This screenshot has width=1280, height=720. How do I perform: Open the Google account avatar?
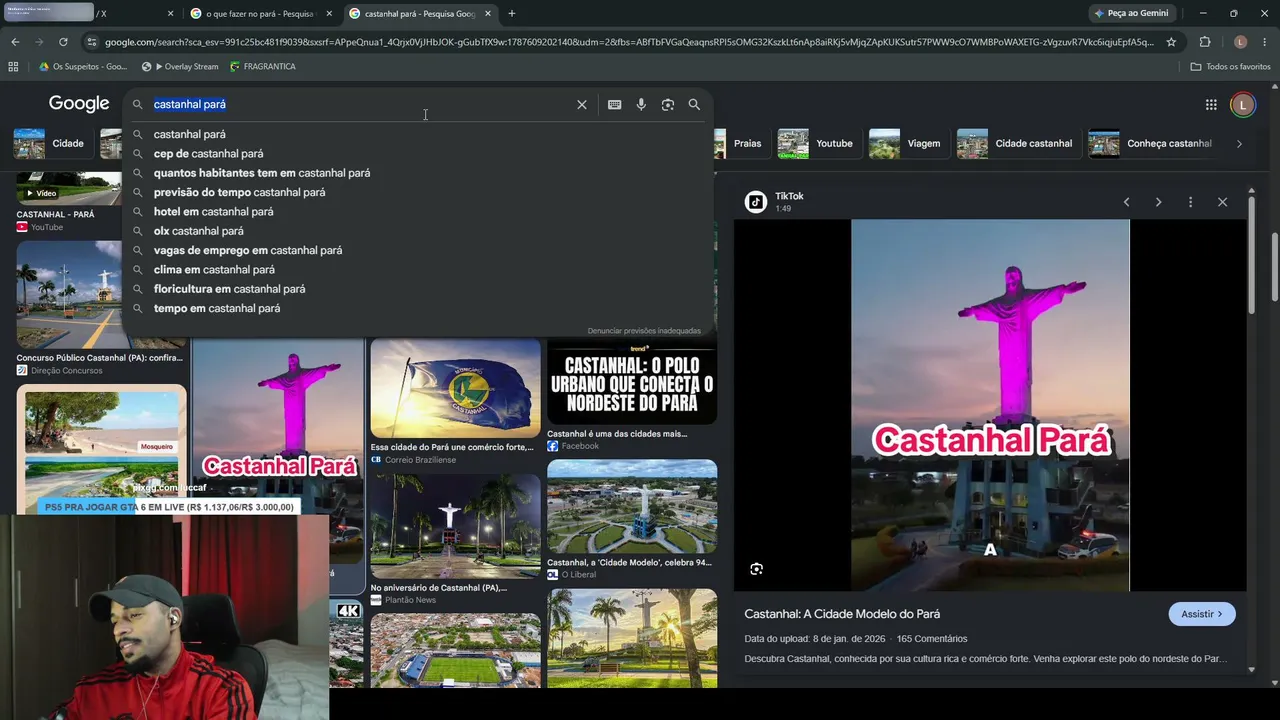pyautogui.click(x=1243, y=104)
